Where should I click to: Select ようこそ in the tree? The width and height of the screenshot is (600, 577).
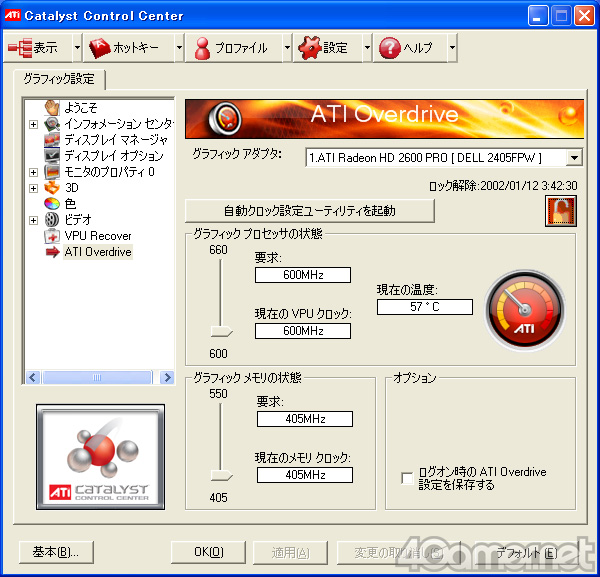tap(81, 108)
